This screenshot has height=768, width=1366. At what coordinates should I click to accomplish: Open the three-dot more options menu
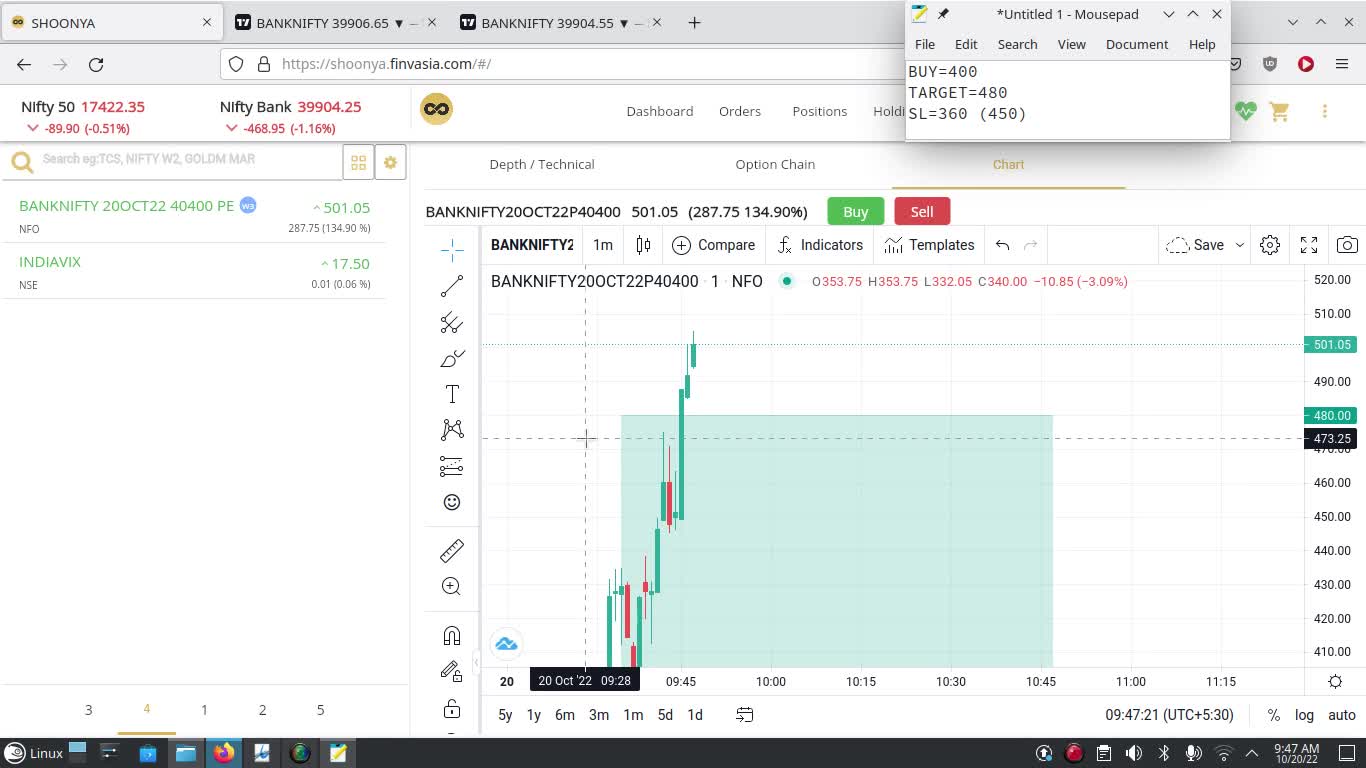pos(1325,111)
